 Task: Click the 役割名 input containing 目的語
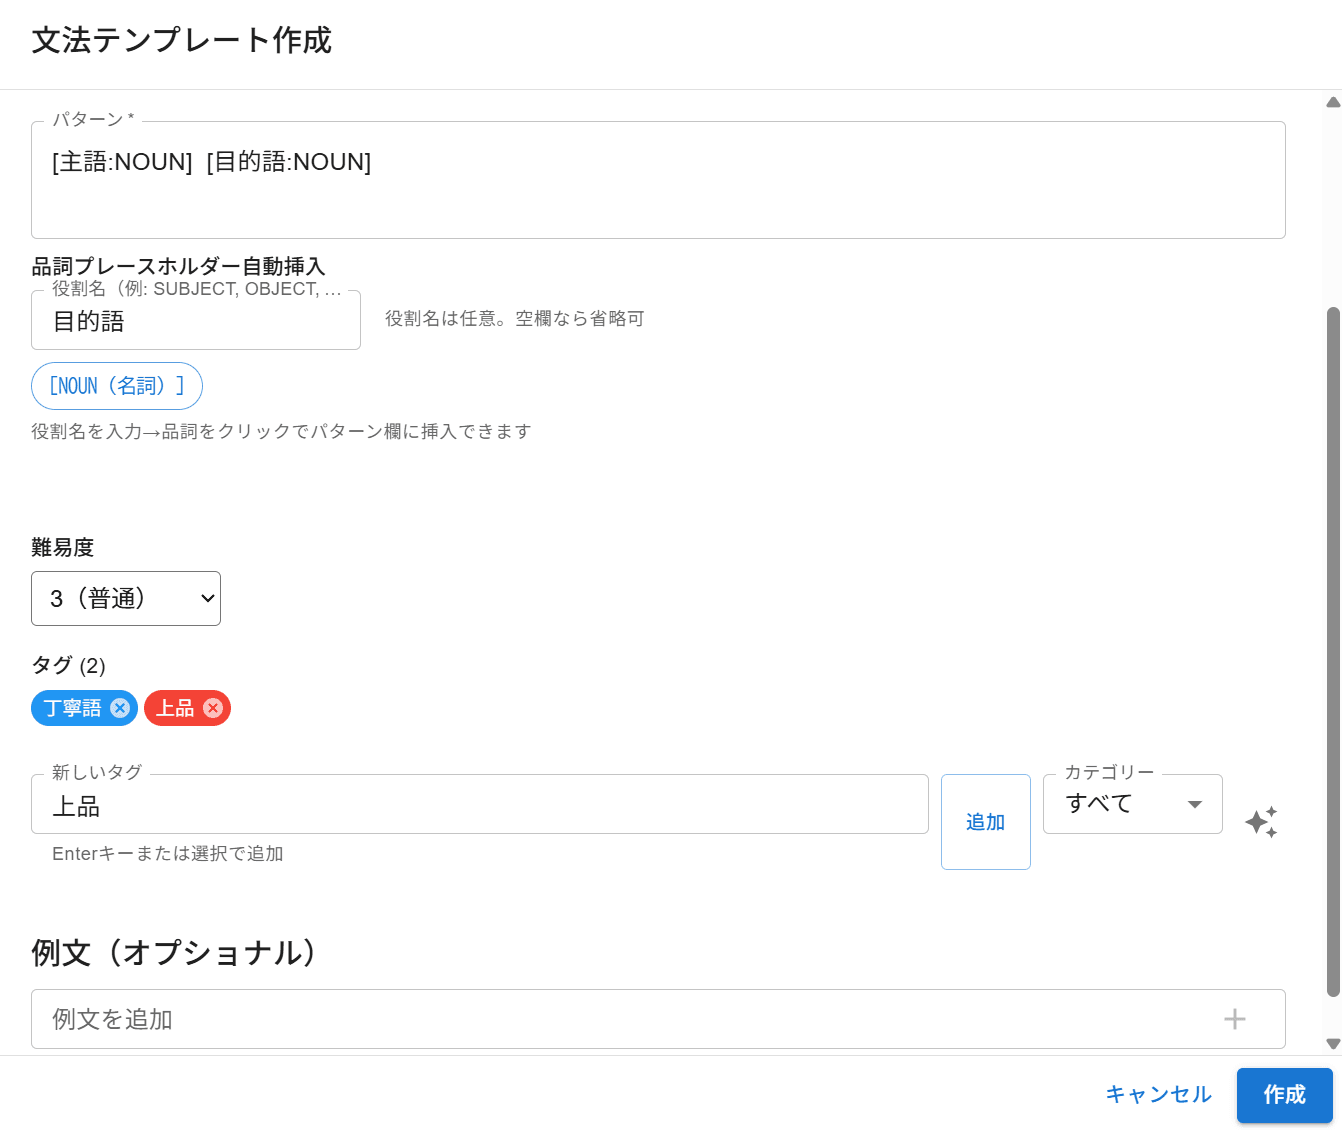196,321
